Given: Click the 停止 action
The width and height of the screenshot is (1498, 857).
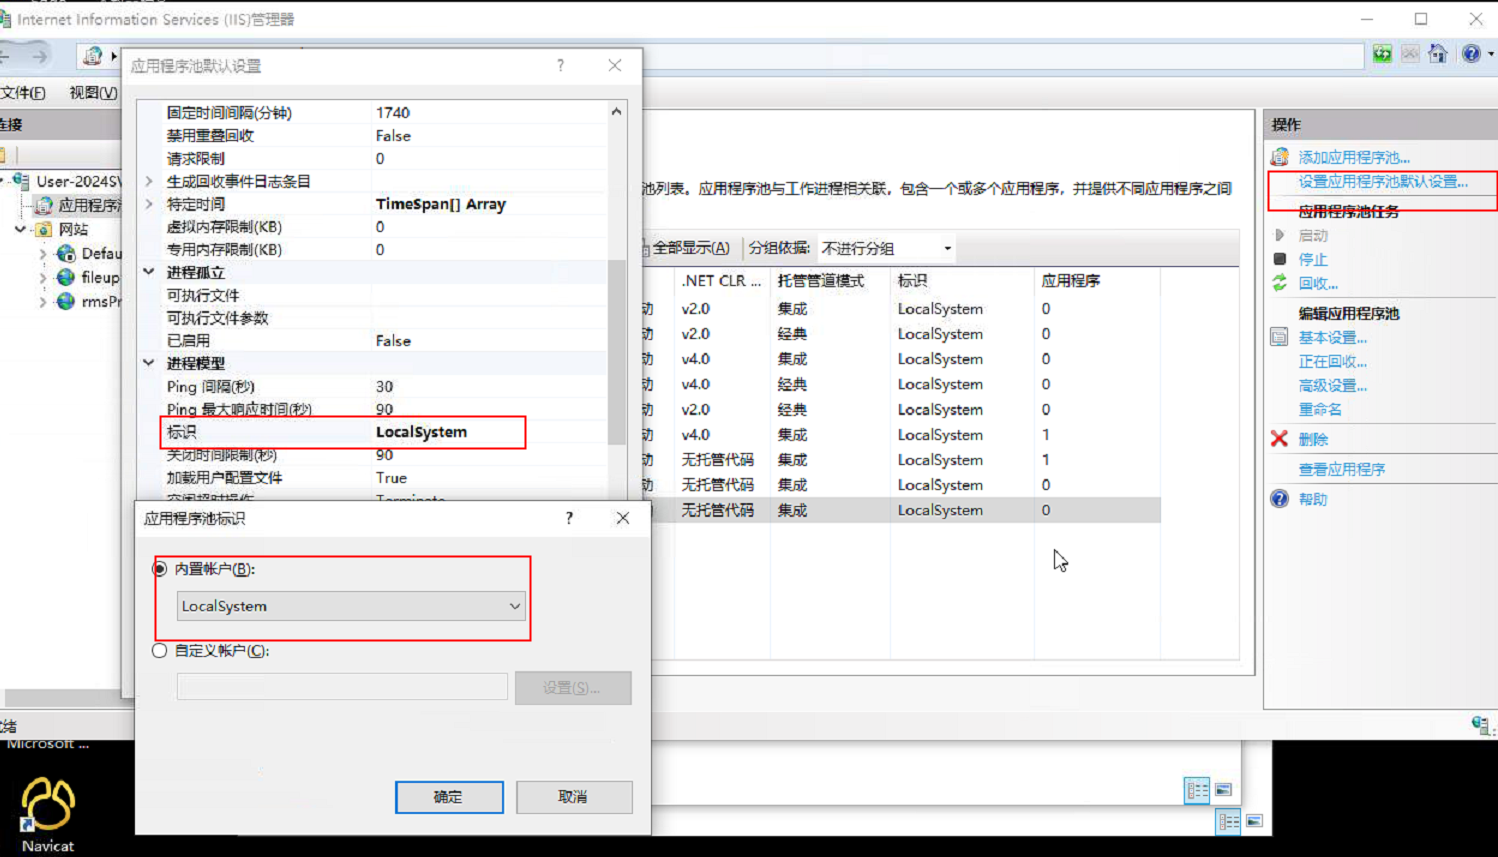Looking at the screenshot, I should [x=1313, y=259].
